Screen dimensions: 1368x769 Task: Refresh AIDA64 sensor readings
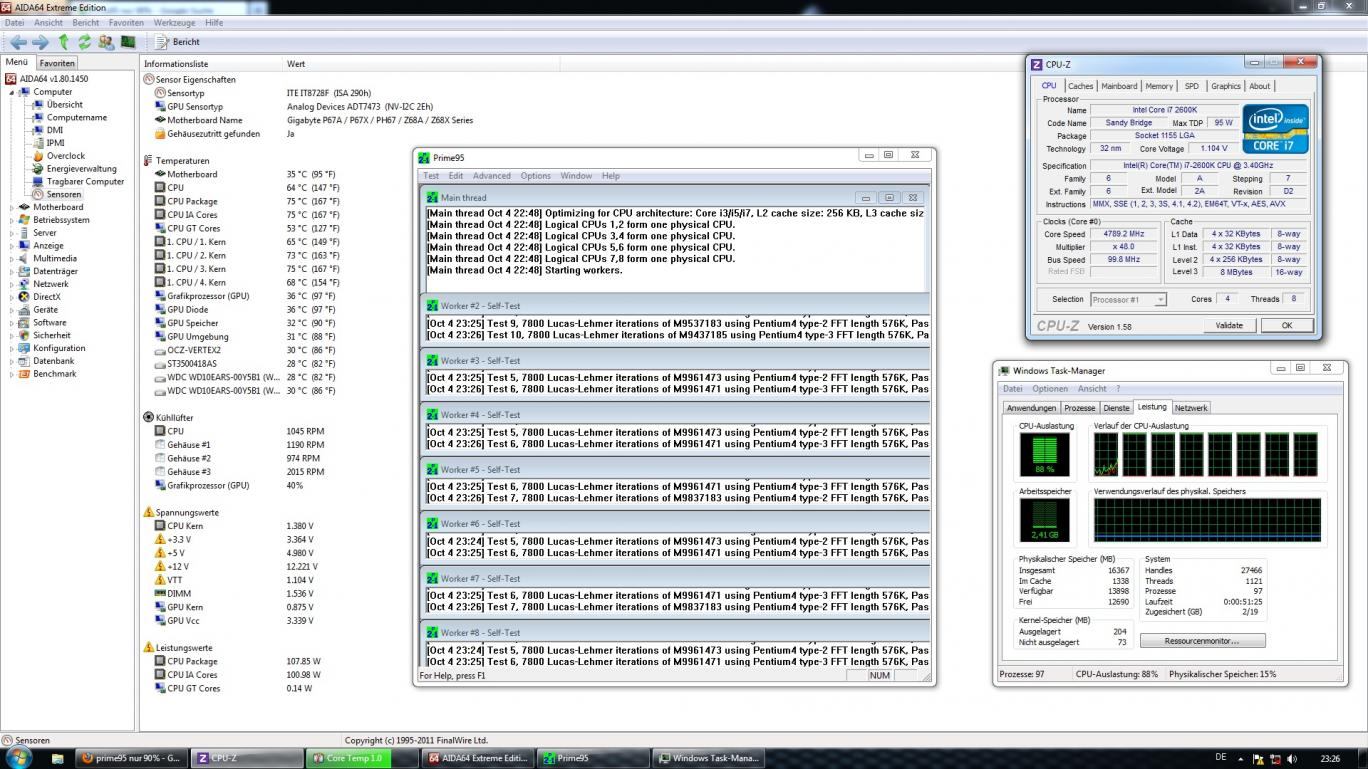coord(85,42)
